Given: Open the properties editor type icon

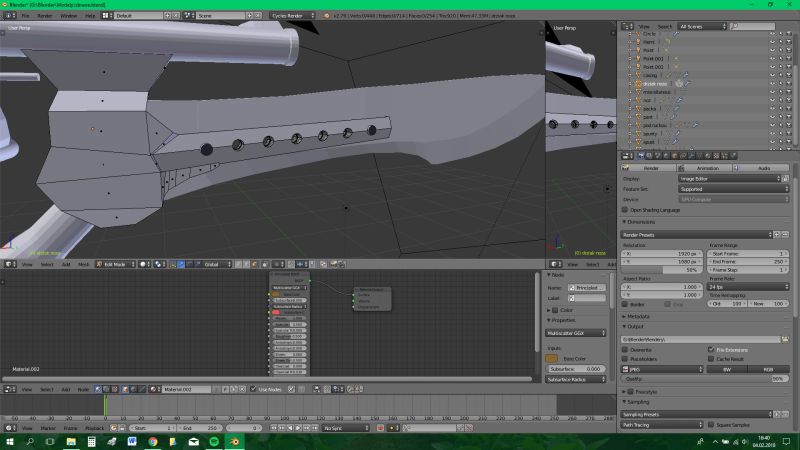Looking at the screenshot, I should (x=627, y=156).
